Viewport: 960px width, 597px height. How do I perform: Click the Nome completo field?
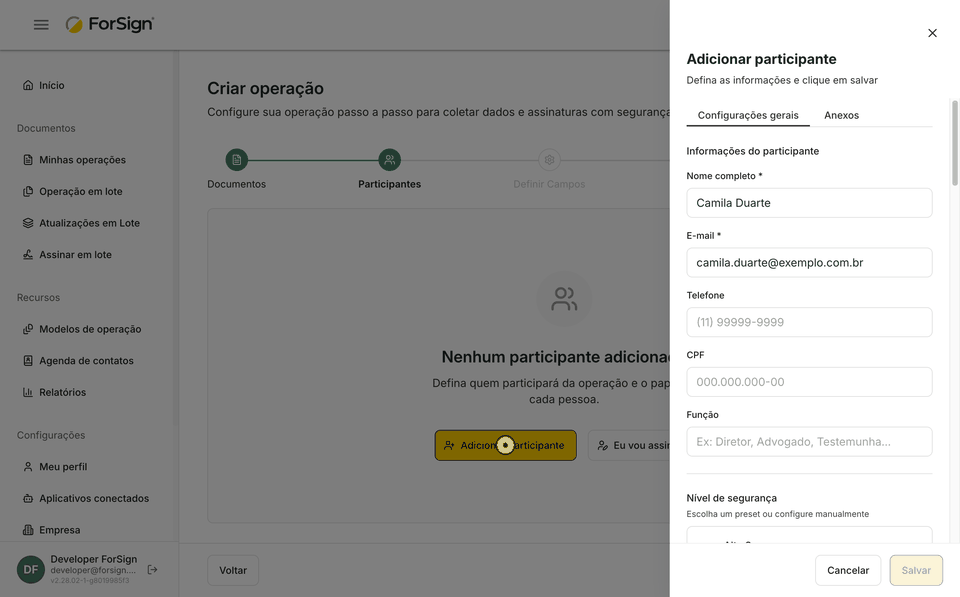[x=809, y=203]
